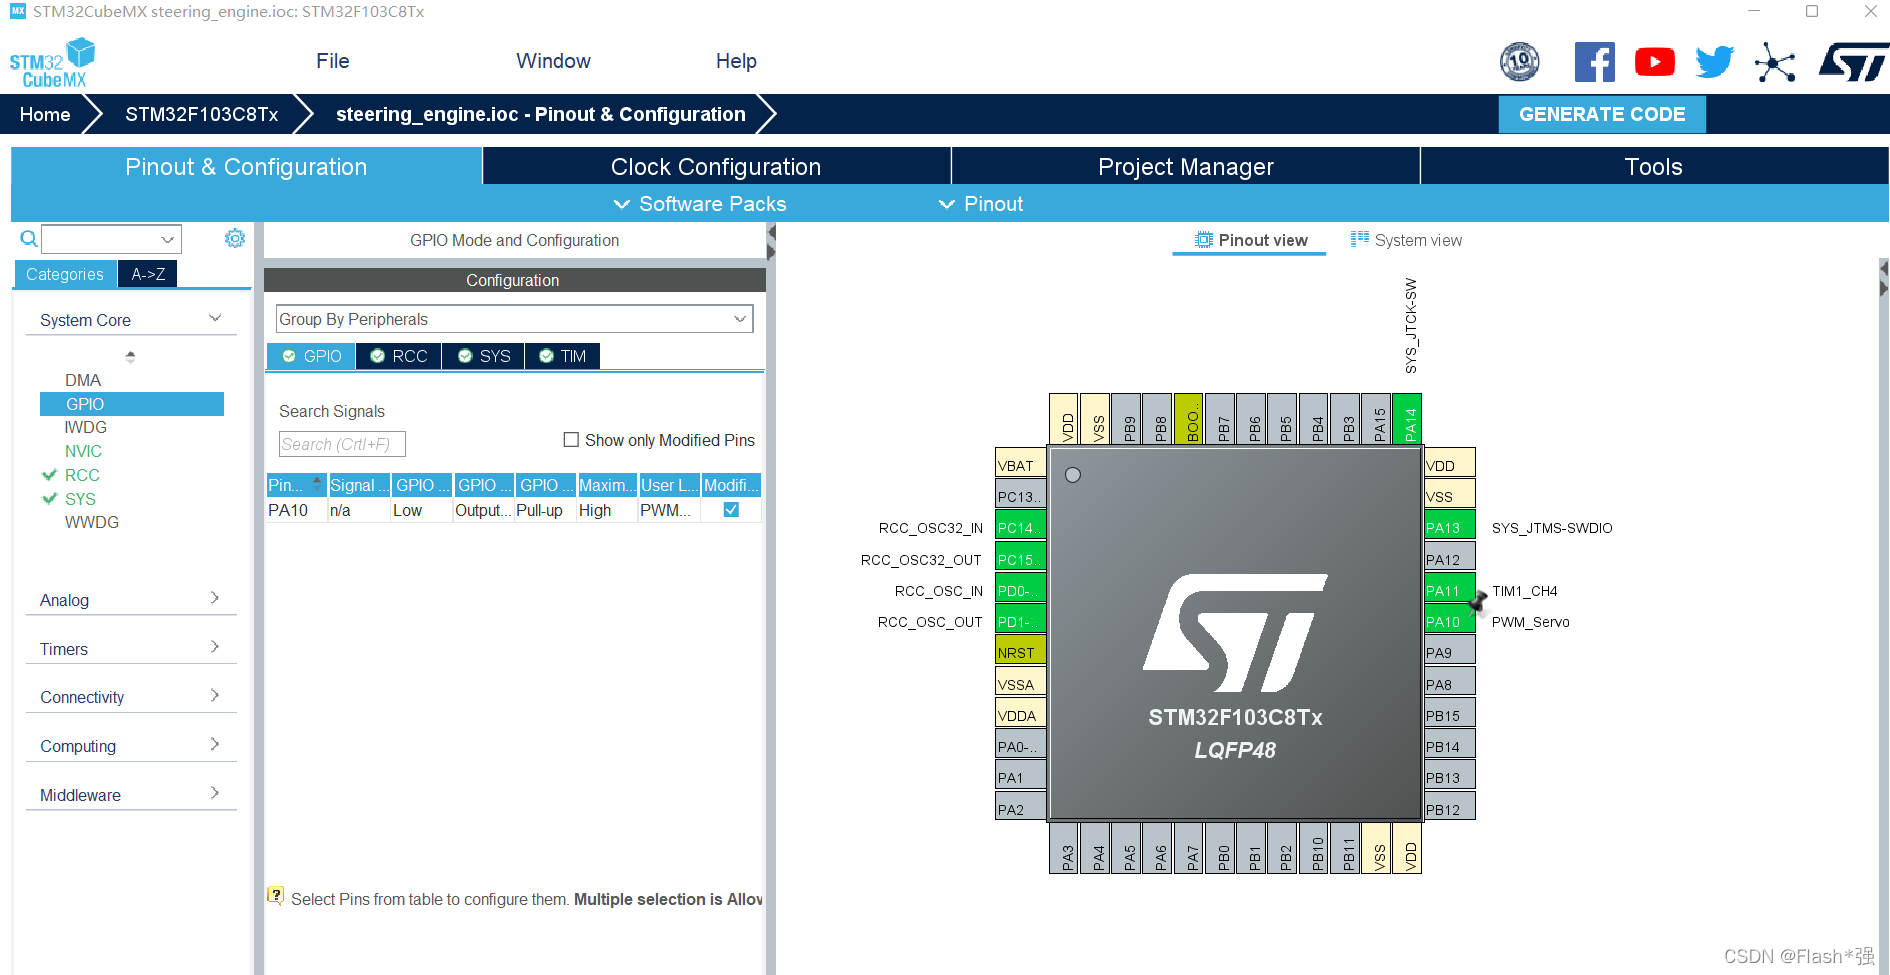Image resolution: width=1890 pixels, height=975 pixels.
Task: Go to Home breadcrumb
Action: click(45, 114)
